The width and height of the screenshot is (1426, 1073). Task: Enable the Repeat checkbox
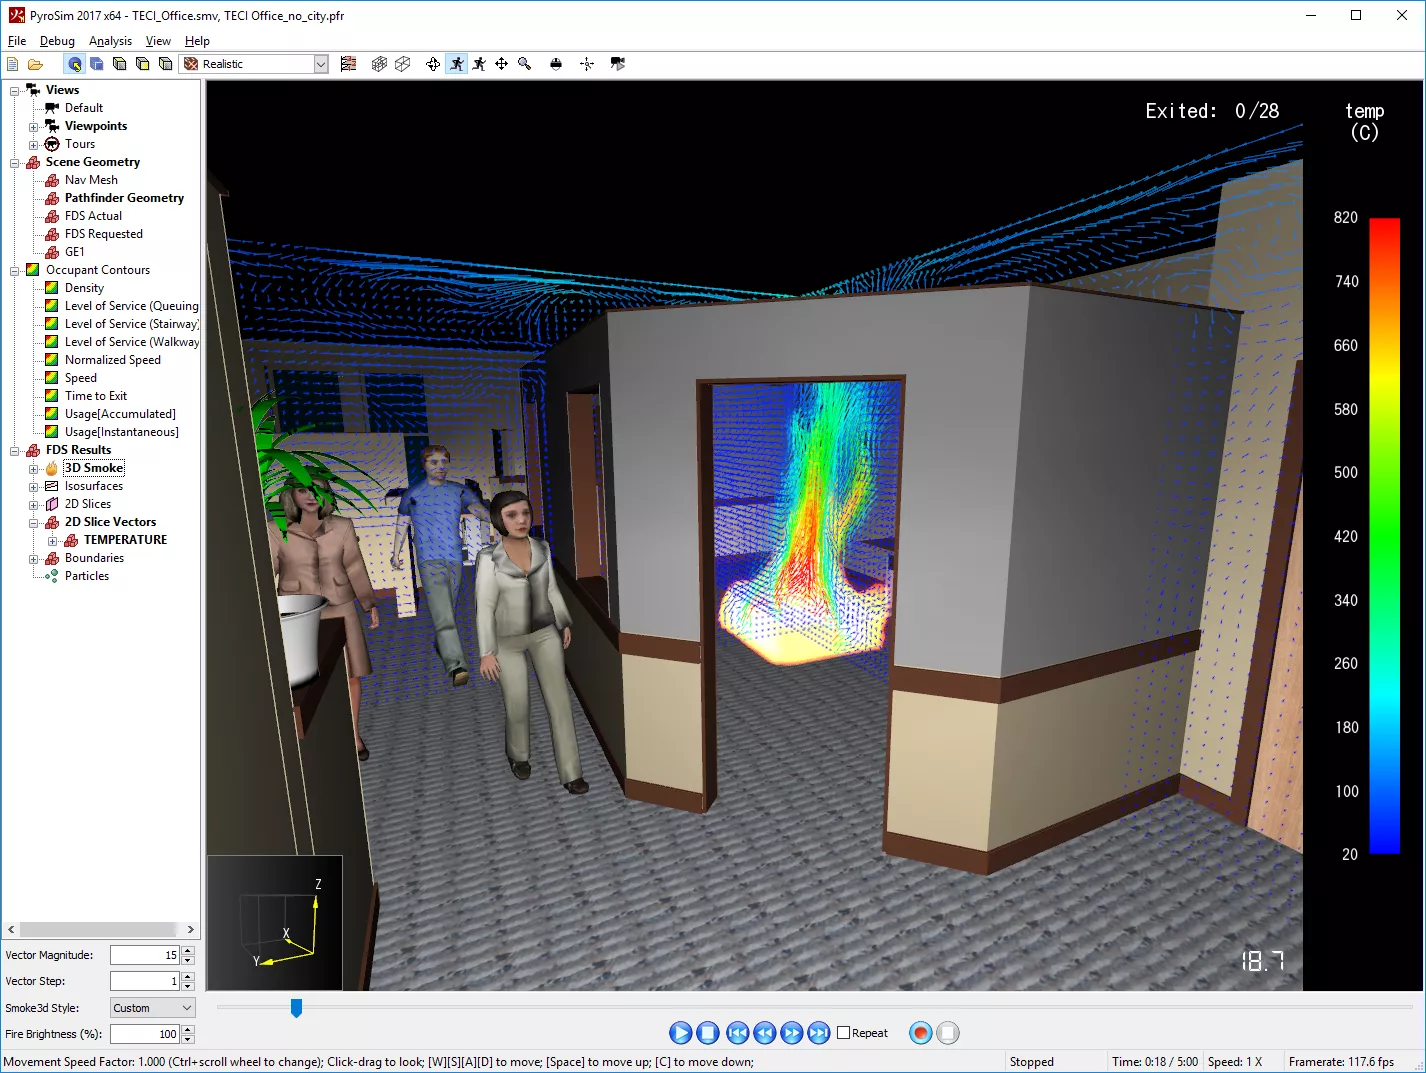[844, 1033]
